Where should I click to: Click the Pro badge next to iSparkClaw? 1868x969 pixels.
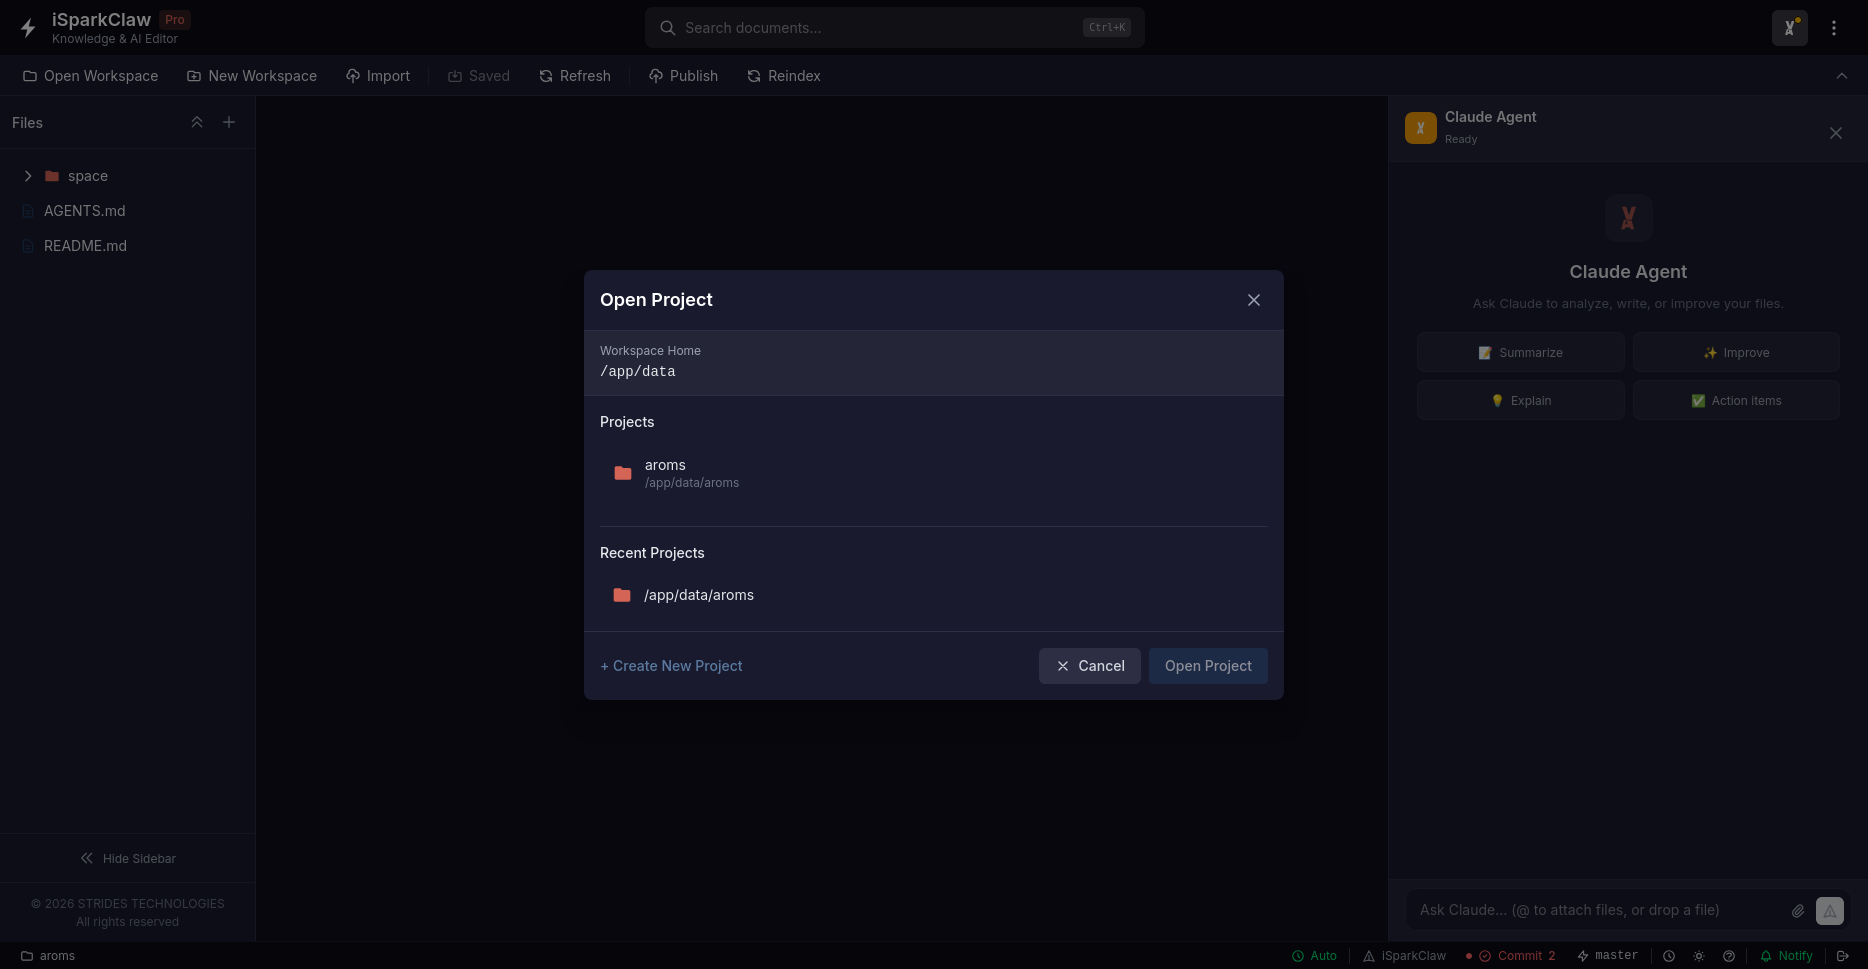pyautogui.click(x=175, y=20)
